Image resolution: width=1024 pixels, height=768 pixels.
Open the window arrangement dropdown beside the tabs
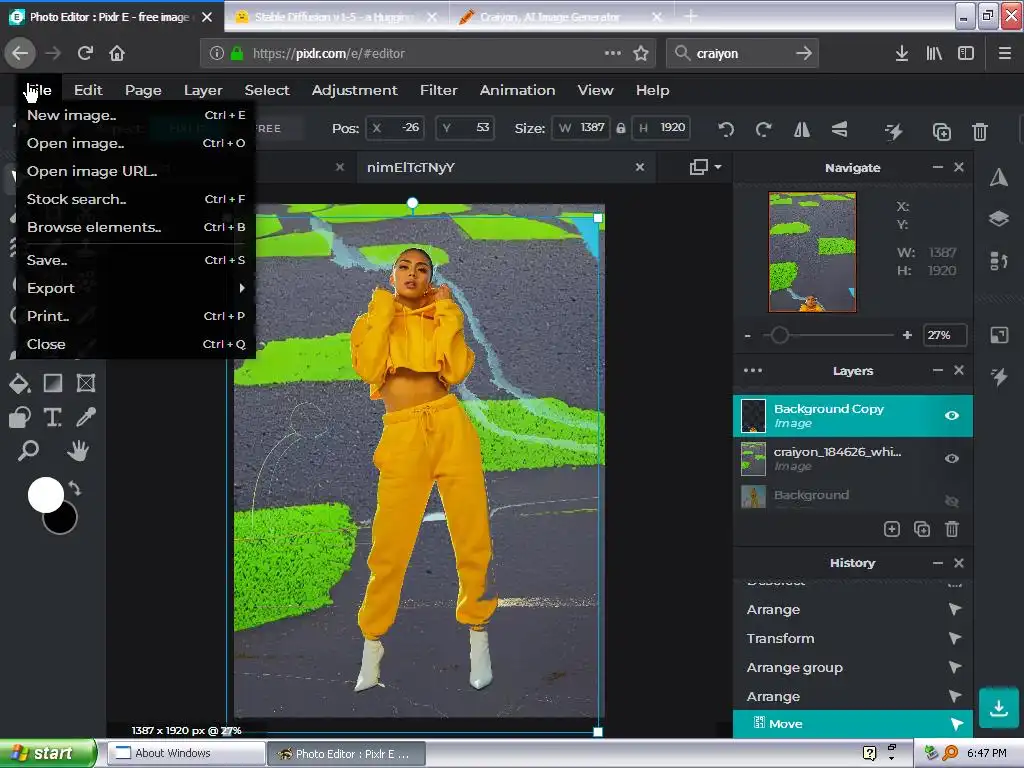[x=705, y=167]
